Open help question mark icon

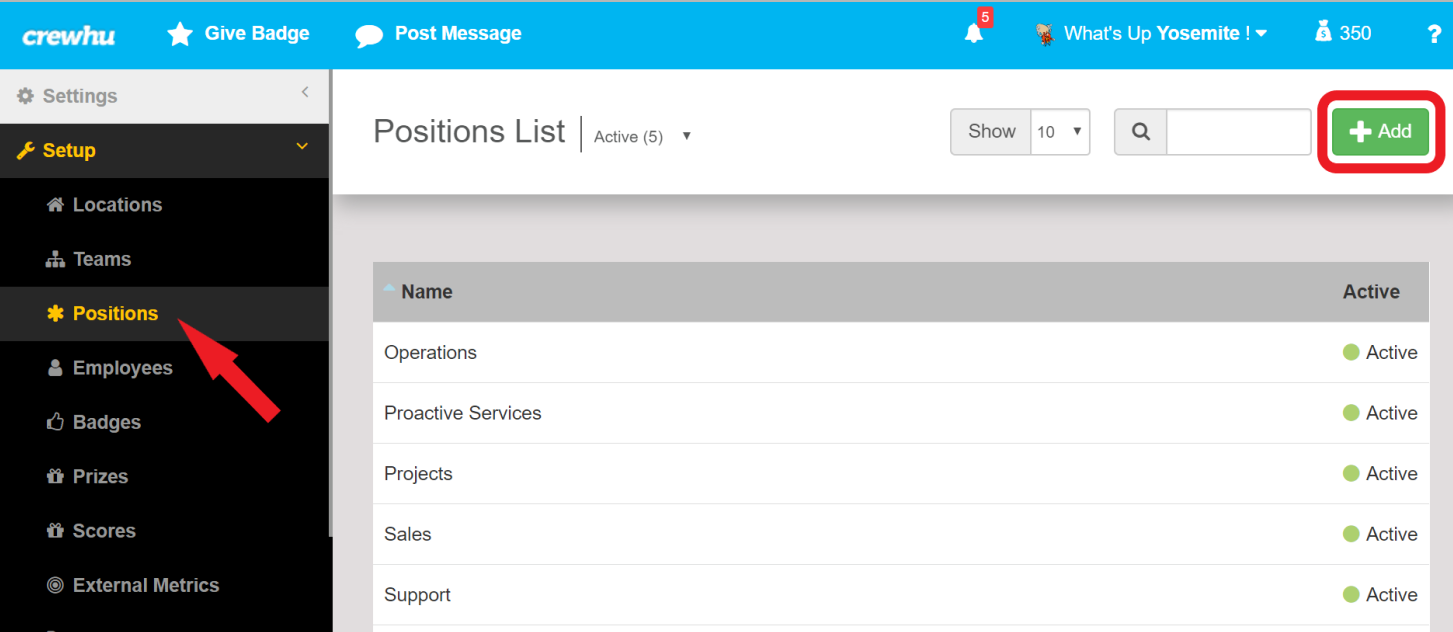click(x=1434, y=34)
